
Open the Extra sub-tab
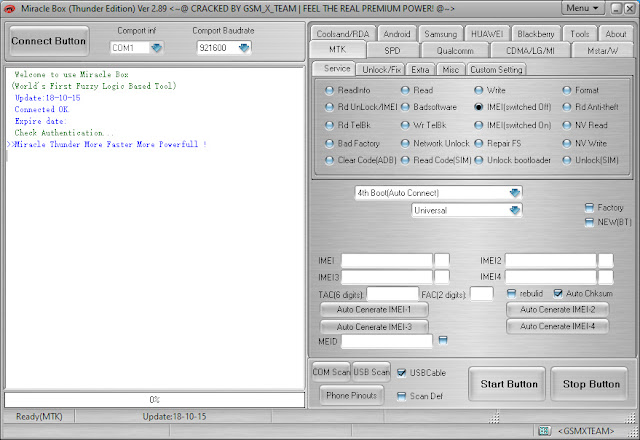point(420,70)
